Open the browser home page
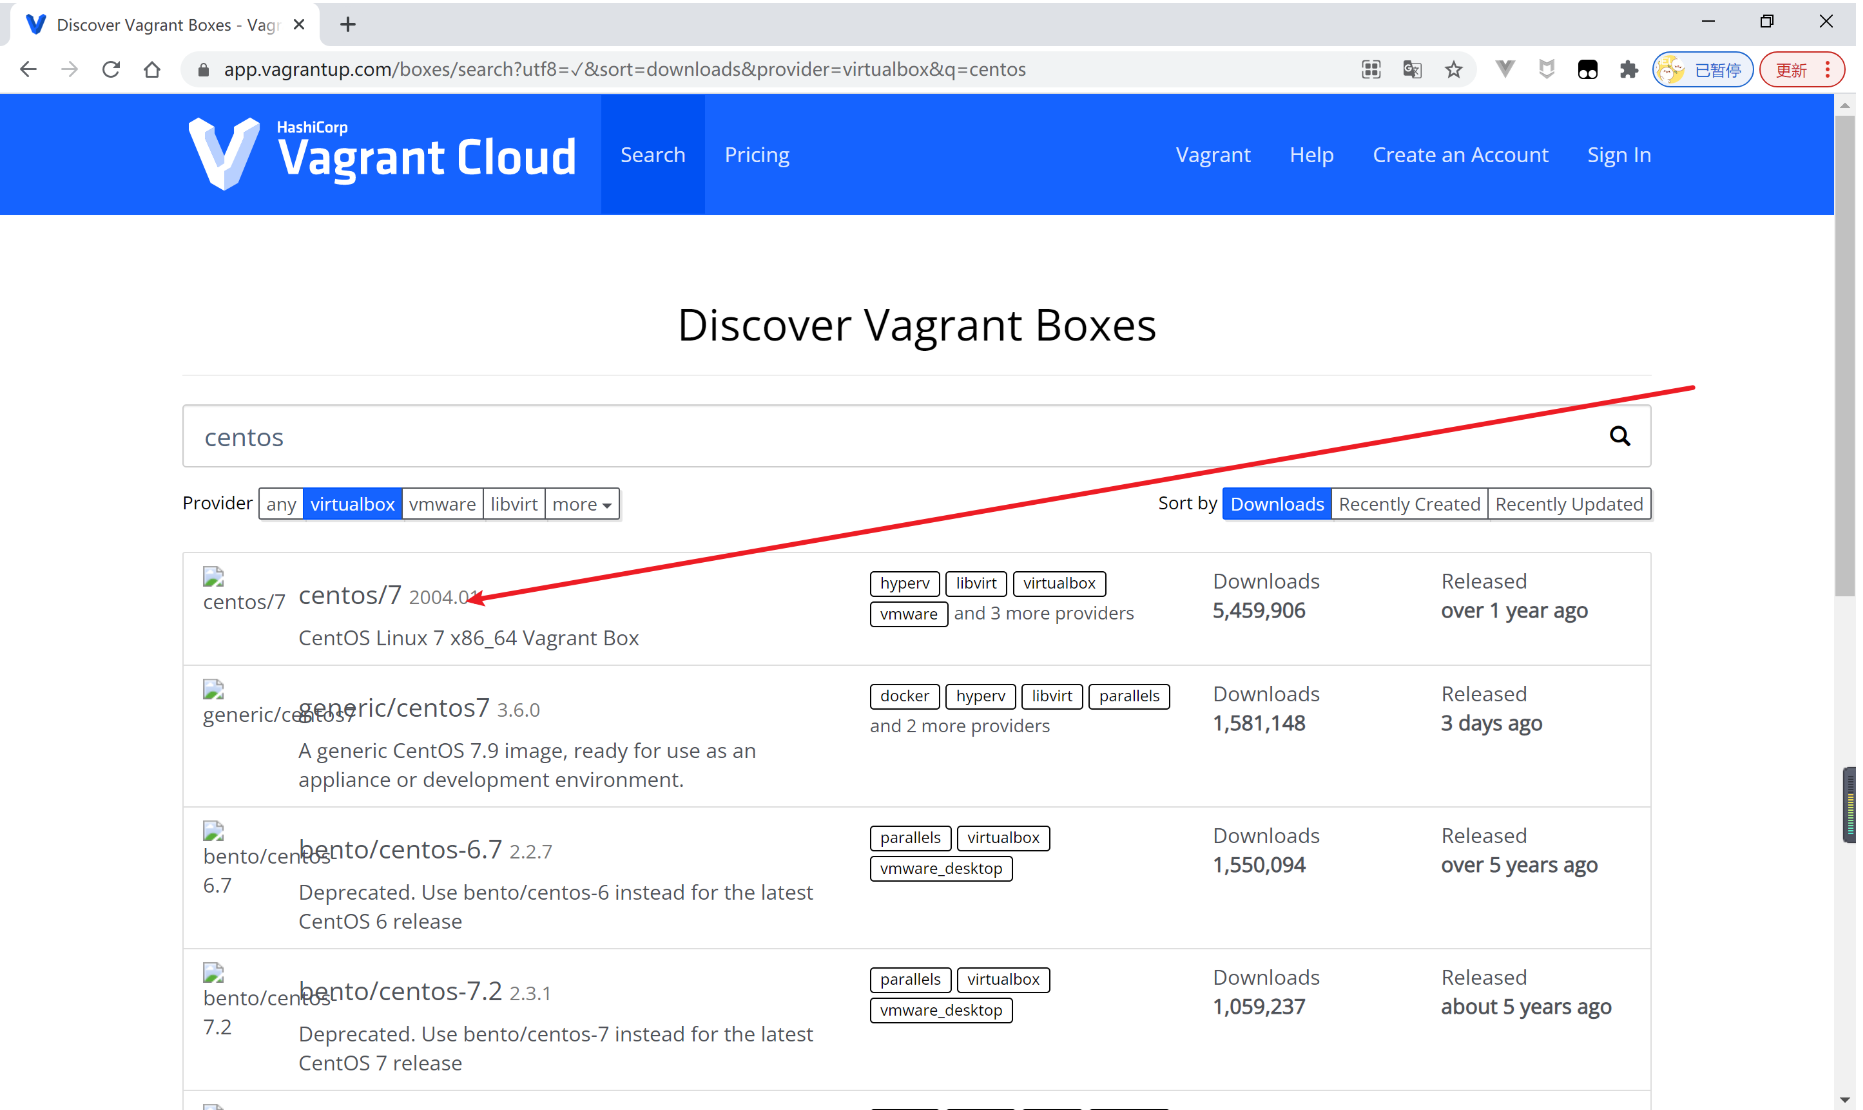The width and height of the screenshot is (1863, 1110). pos(152,69)
